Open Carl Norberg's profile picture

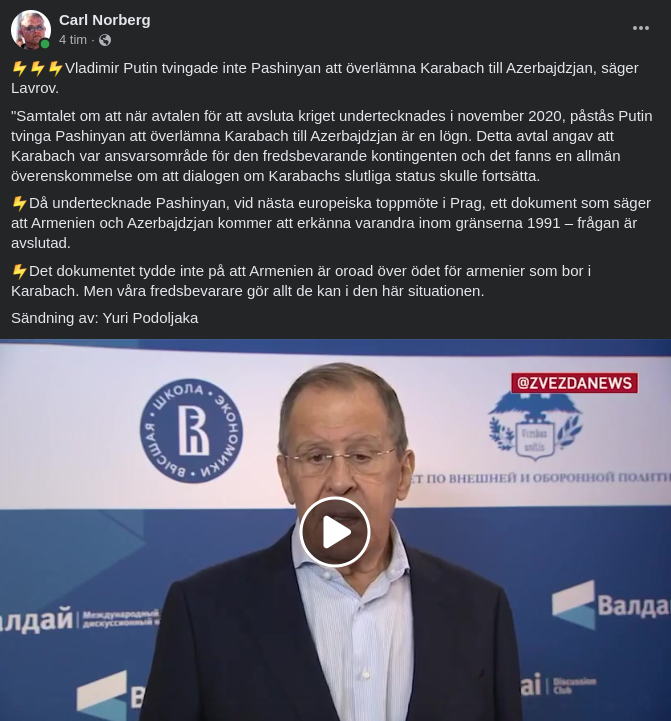(x=31, y=29)
